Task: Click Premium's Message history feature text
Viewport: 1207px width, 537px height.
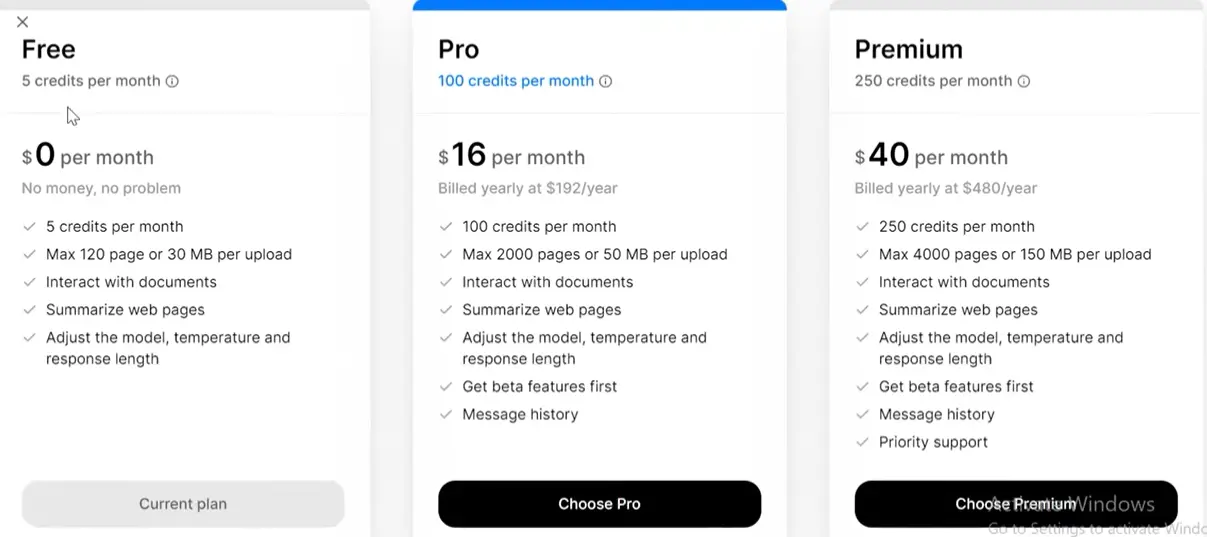Action: [x=936, y=414]
